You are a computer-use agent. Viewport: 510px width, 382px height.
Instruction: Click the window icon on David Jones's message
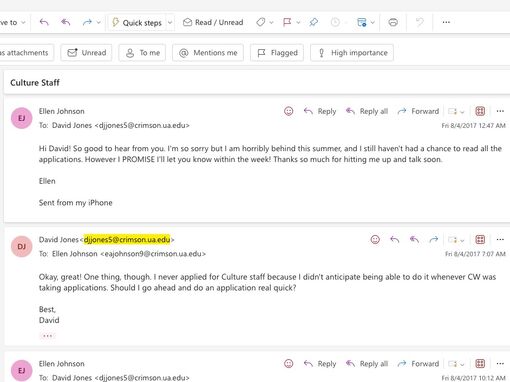point(452,240)
